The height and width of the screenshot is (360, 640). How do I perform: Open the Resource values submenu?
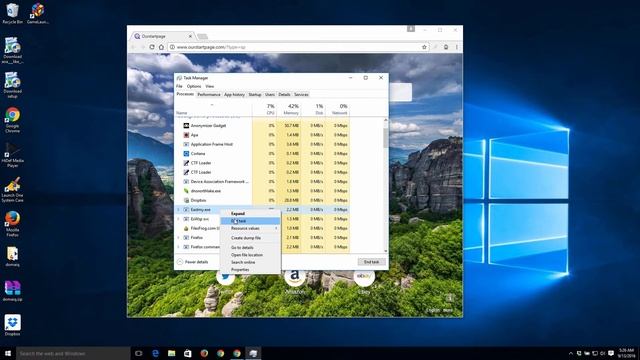(250, 228)
